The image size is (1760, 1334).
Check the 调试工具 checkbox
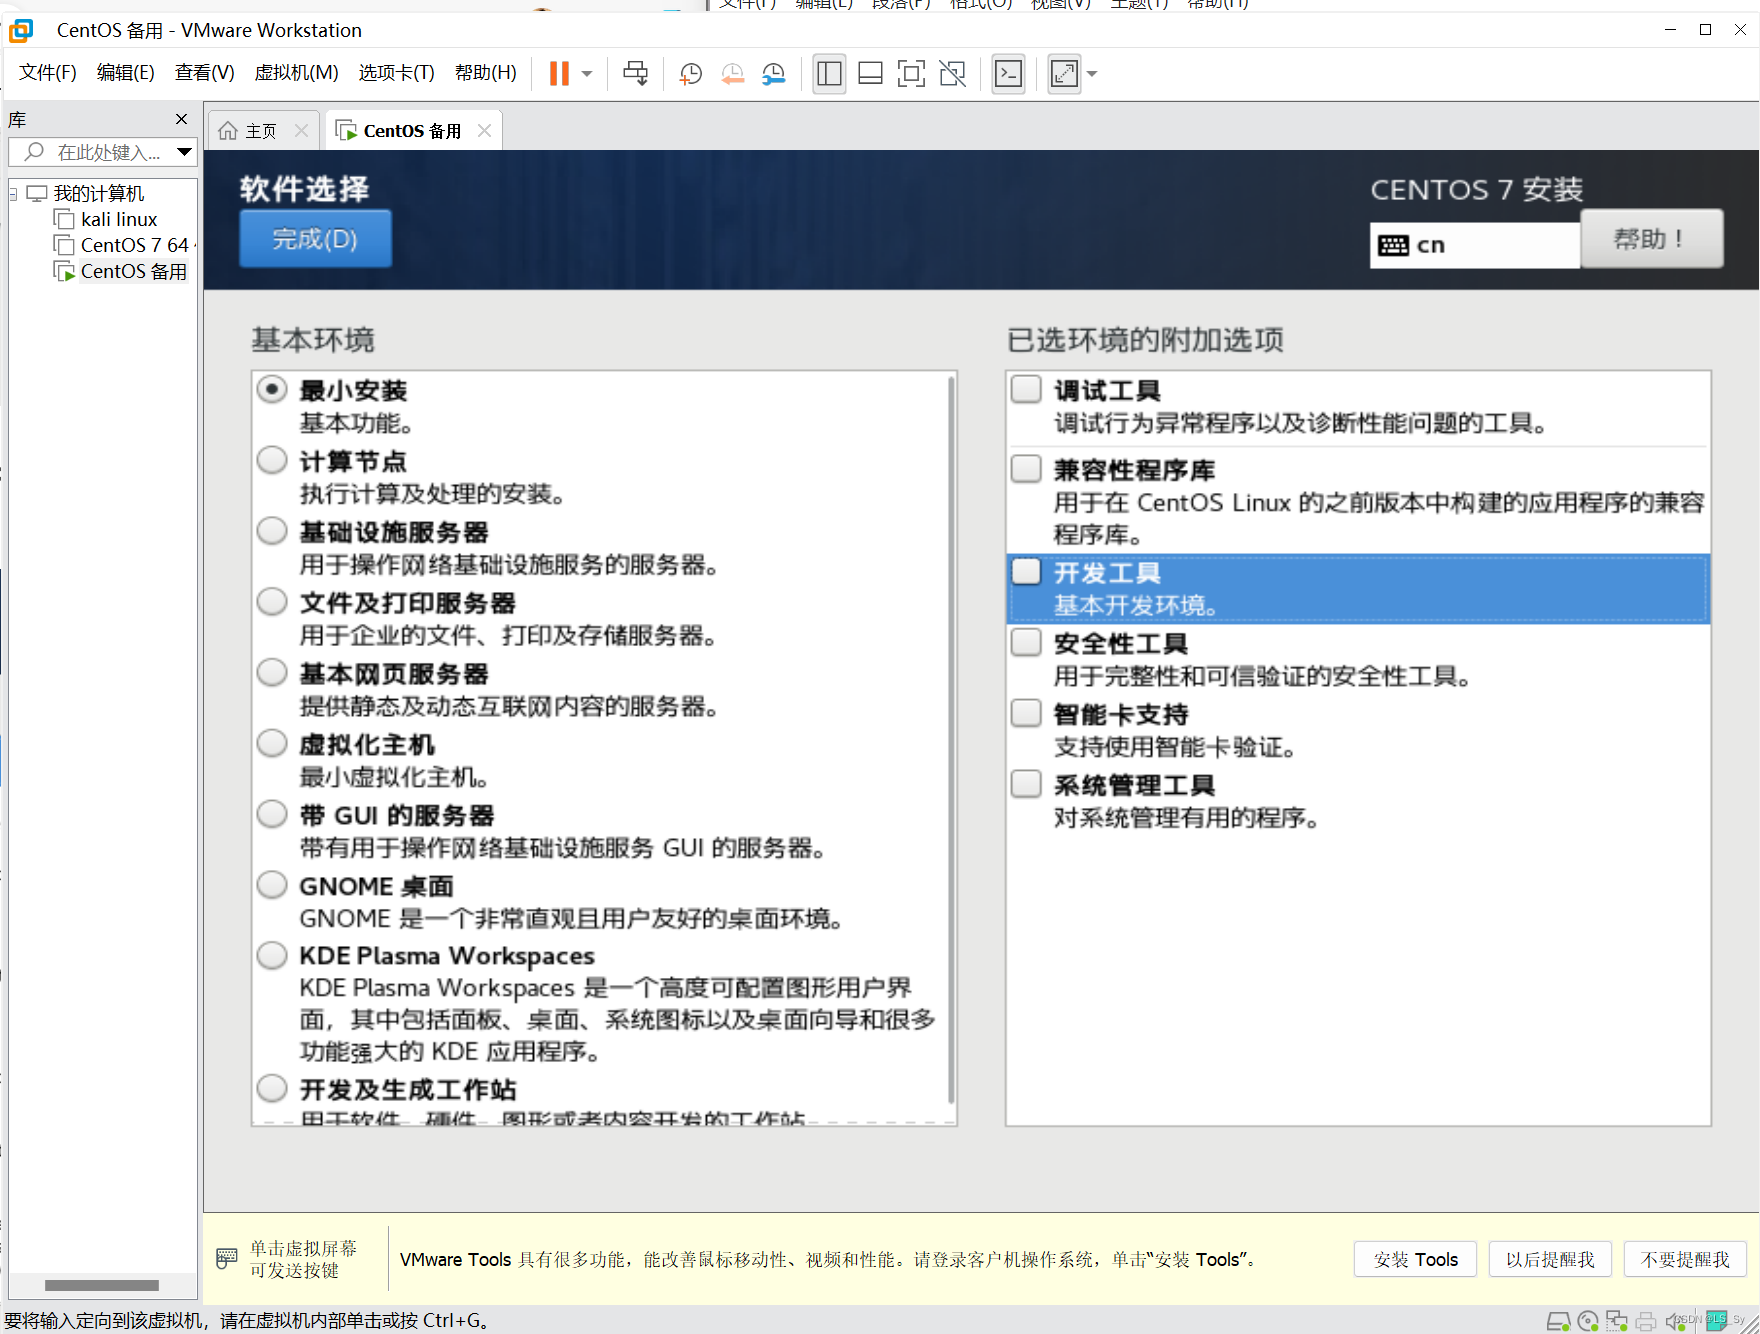[1026, 389]
